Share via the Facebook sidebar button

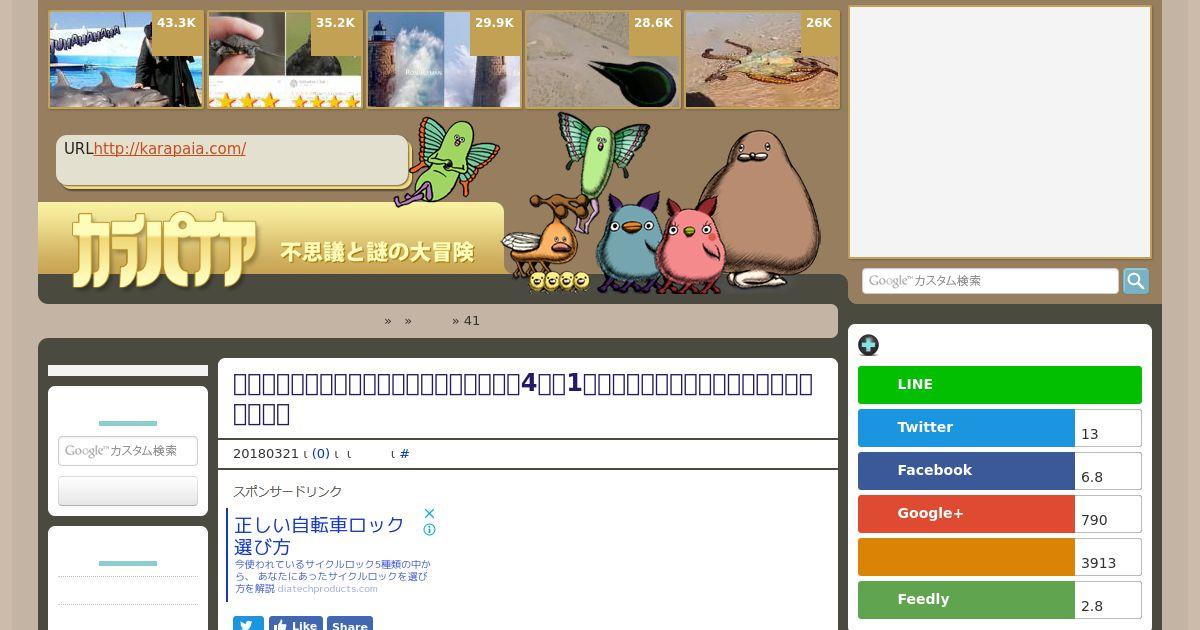[966, 471]
